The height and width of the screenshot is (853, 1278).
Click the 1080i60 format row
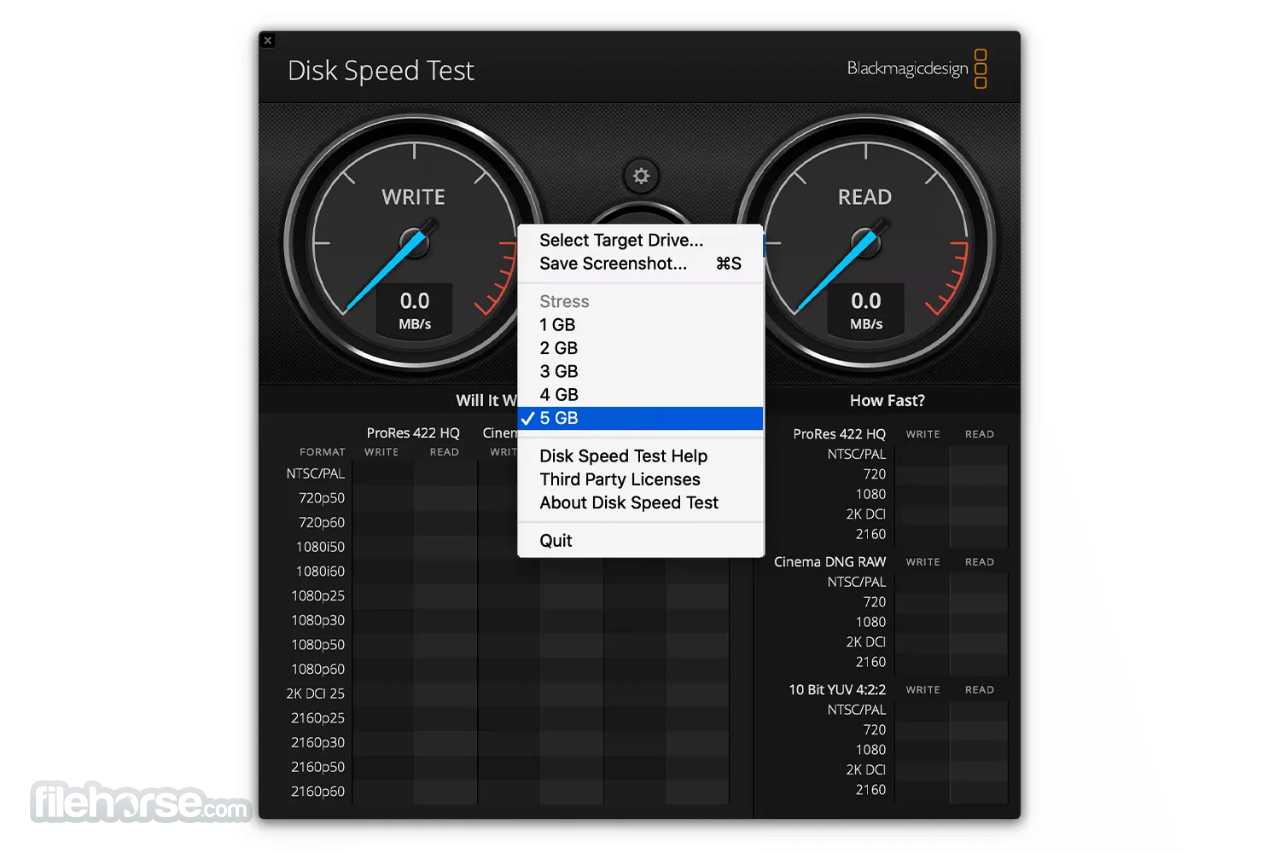(320, 571)
